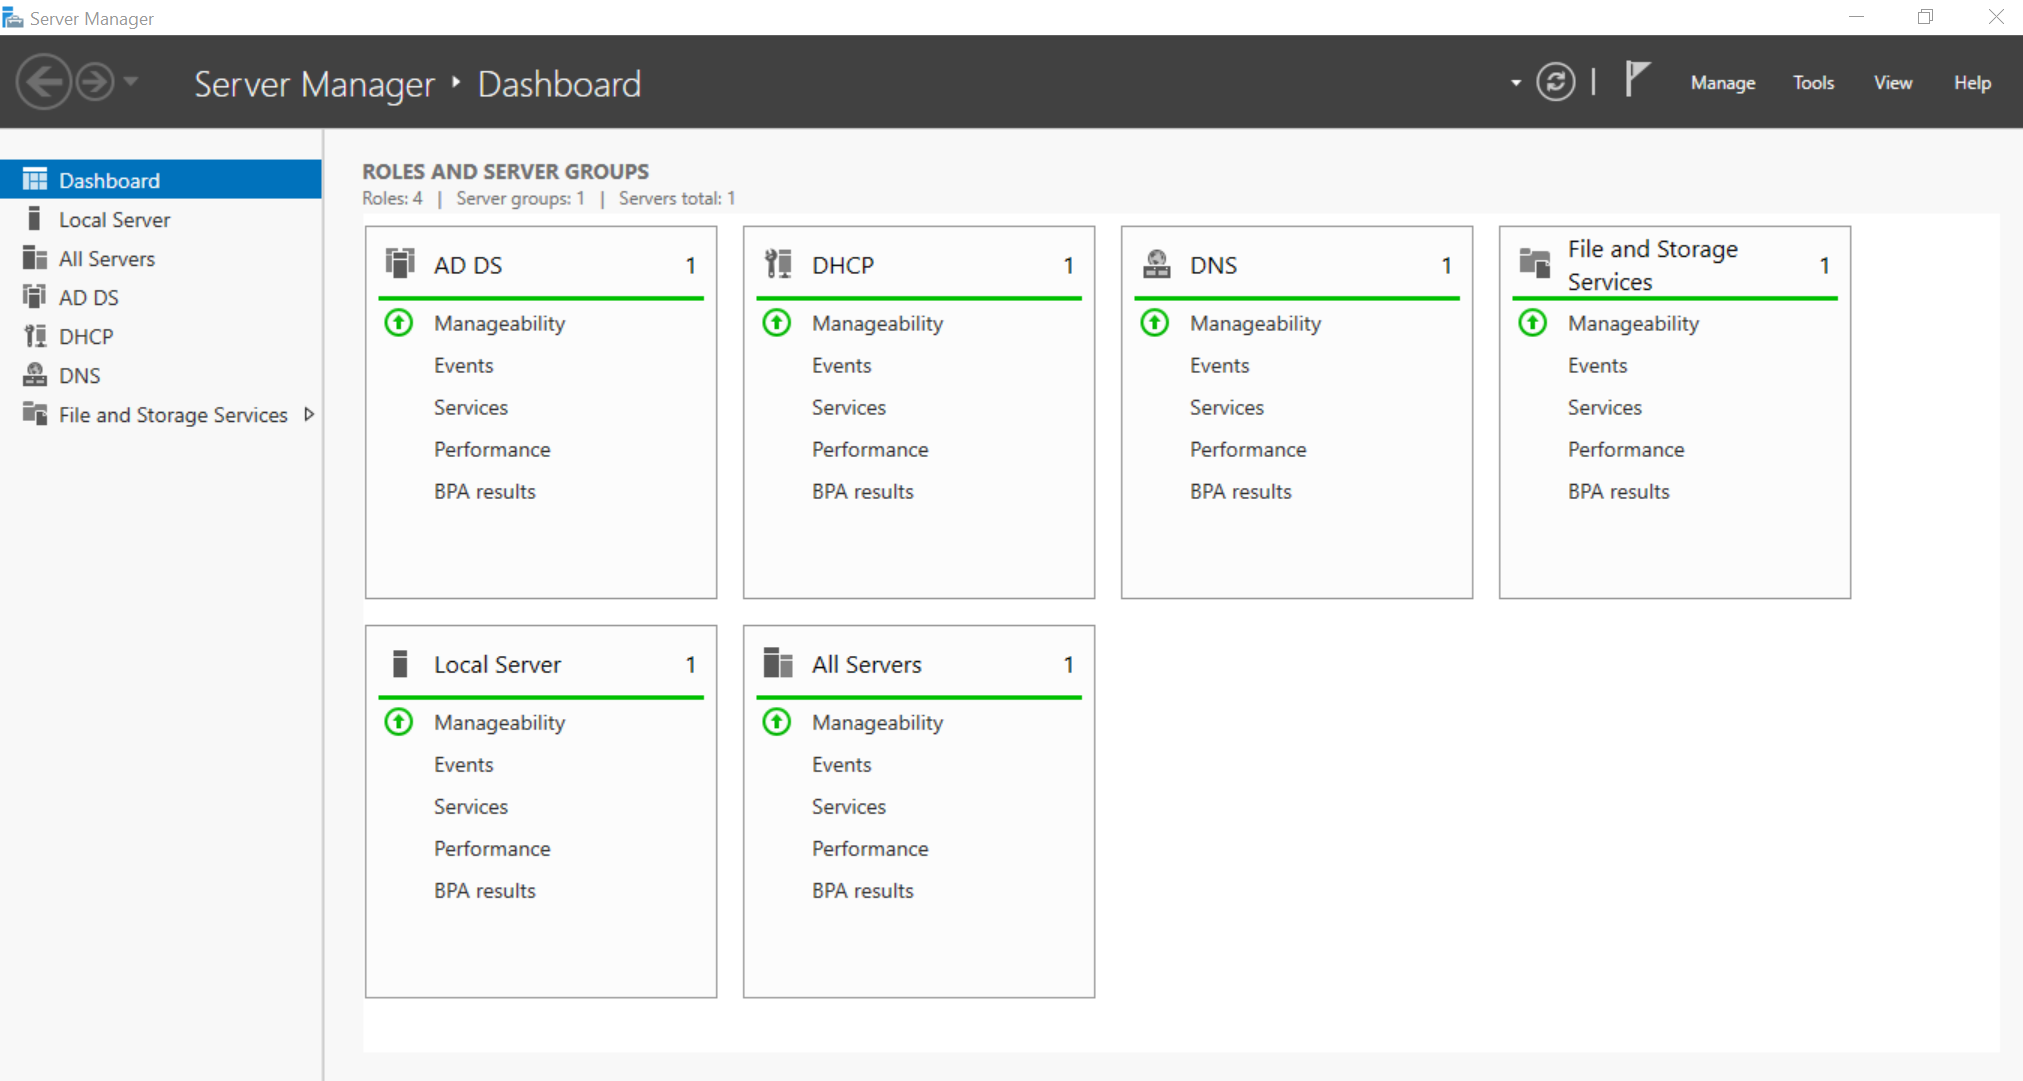
Task: Click the Server Manager title bar app icon
Action: [x=13, y=17]
